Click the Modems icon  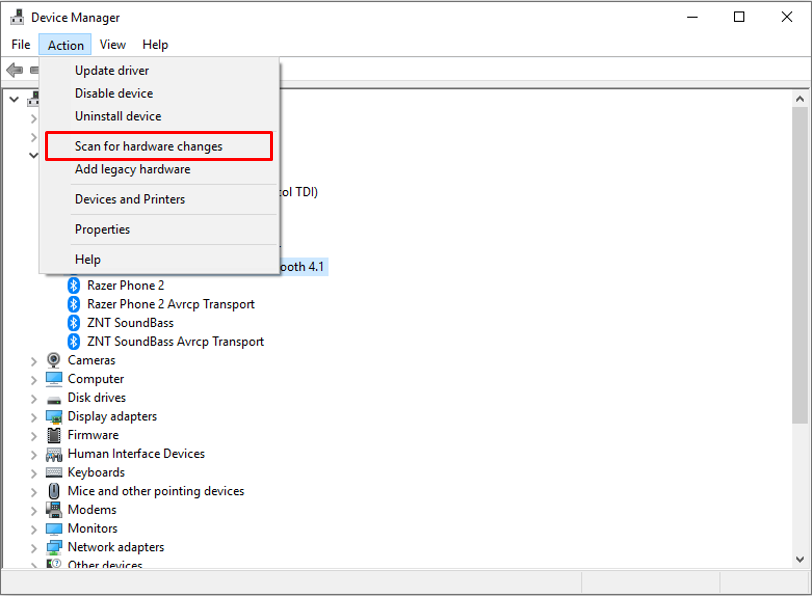53,509
